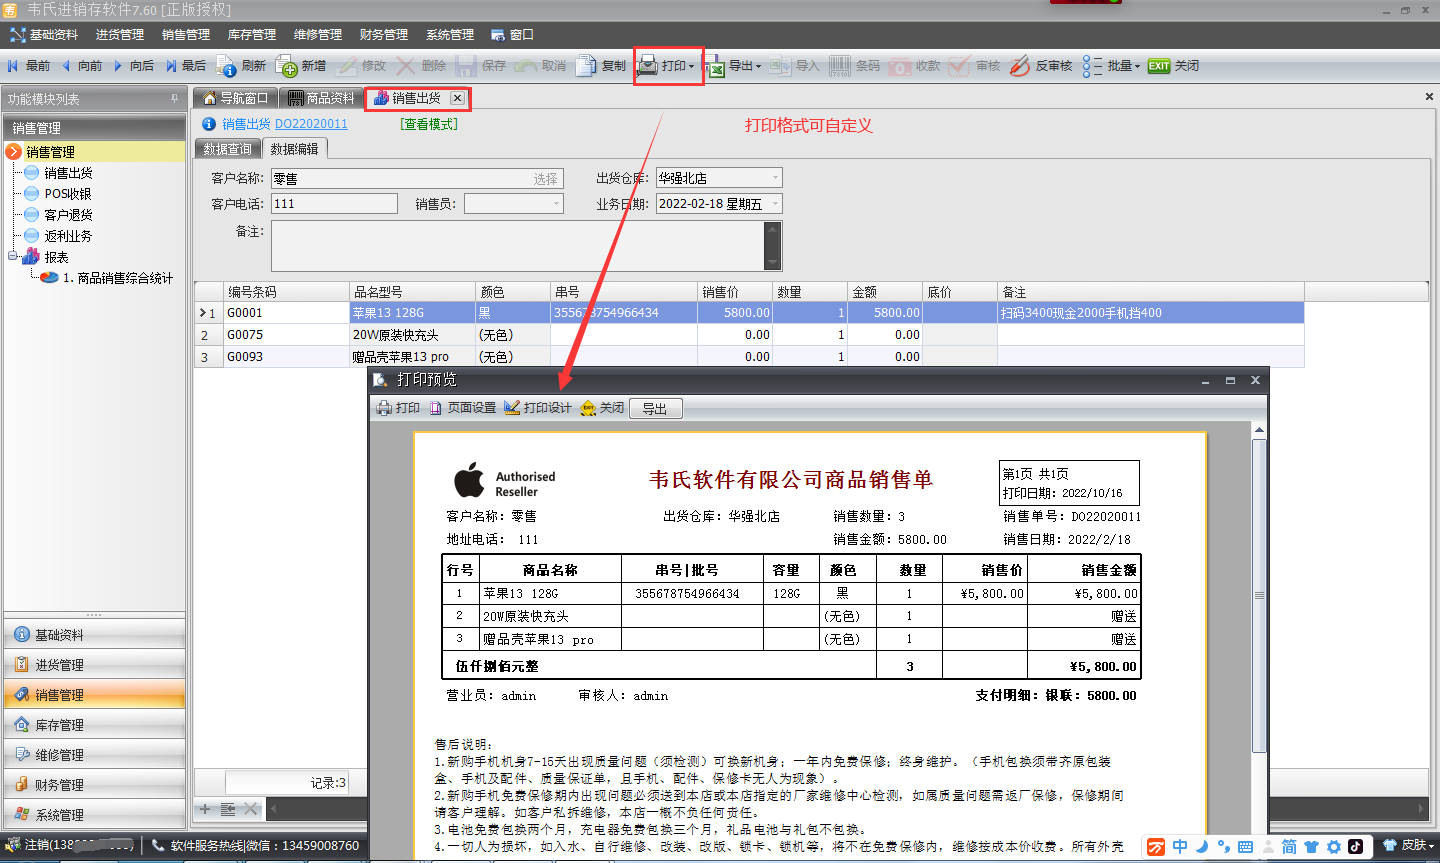Click the 导出 export icon in the main toolbar

coord(715,66)
